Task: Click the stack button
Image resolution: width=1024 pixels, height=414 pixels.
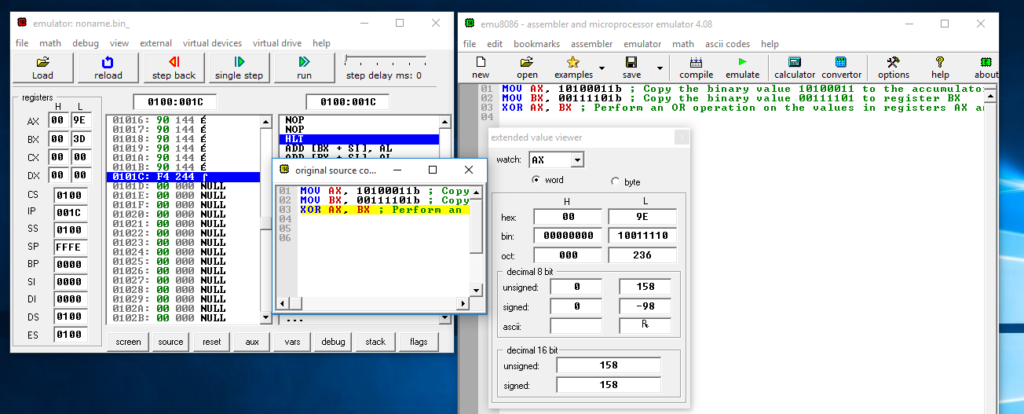Action: 375,342
